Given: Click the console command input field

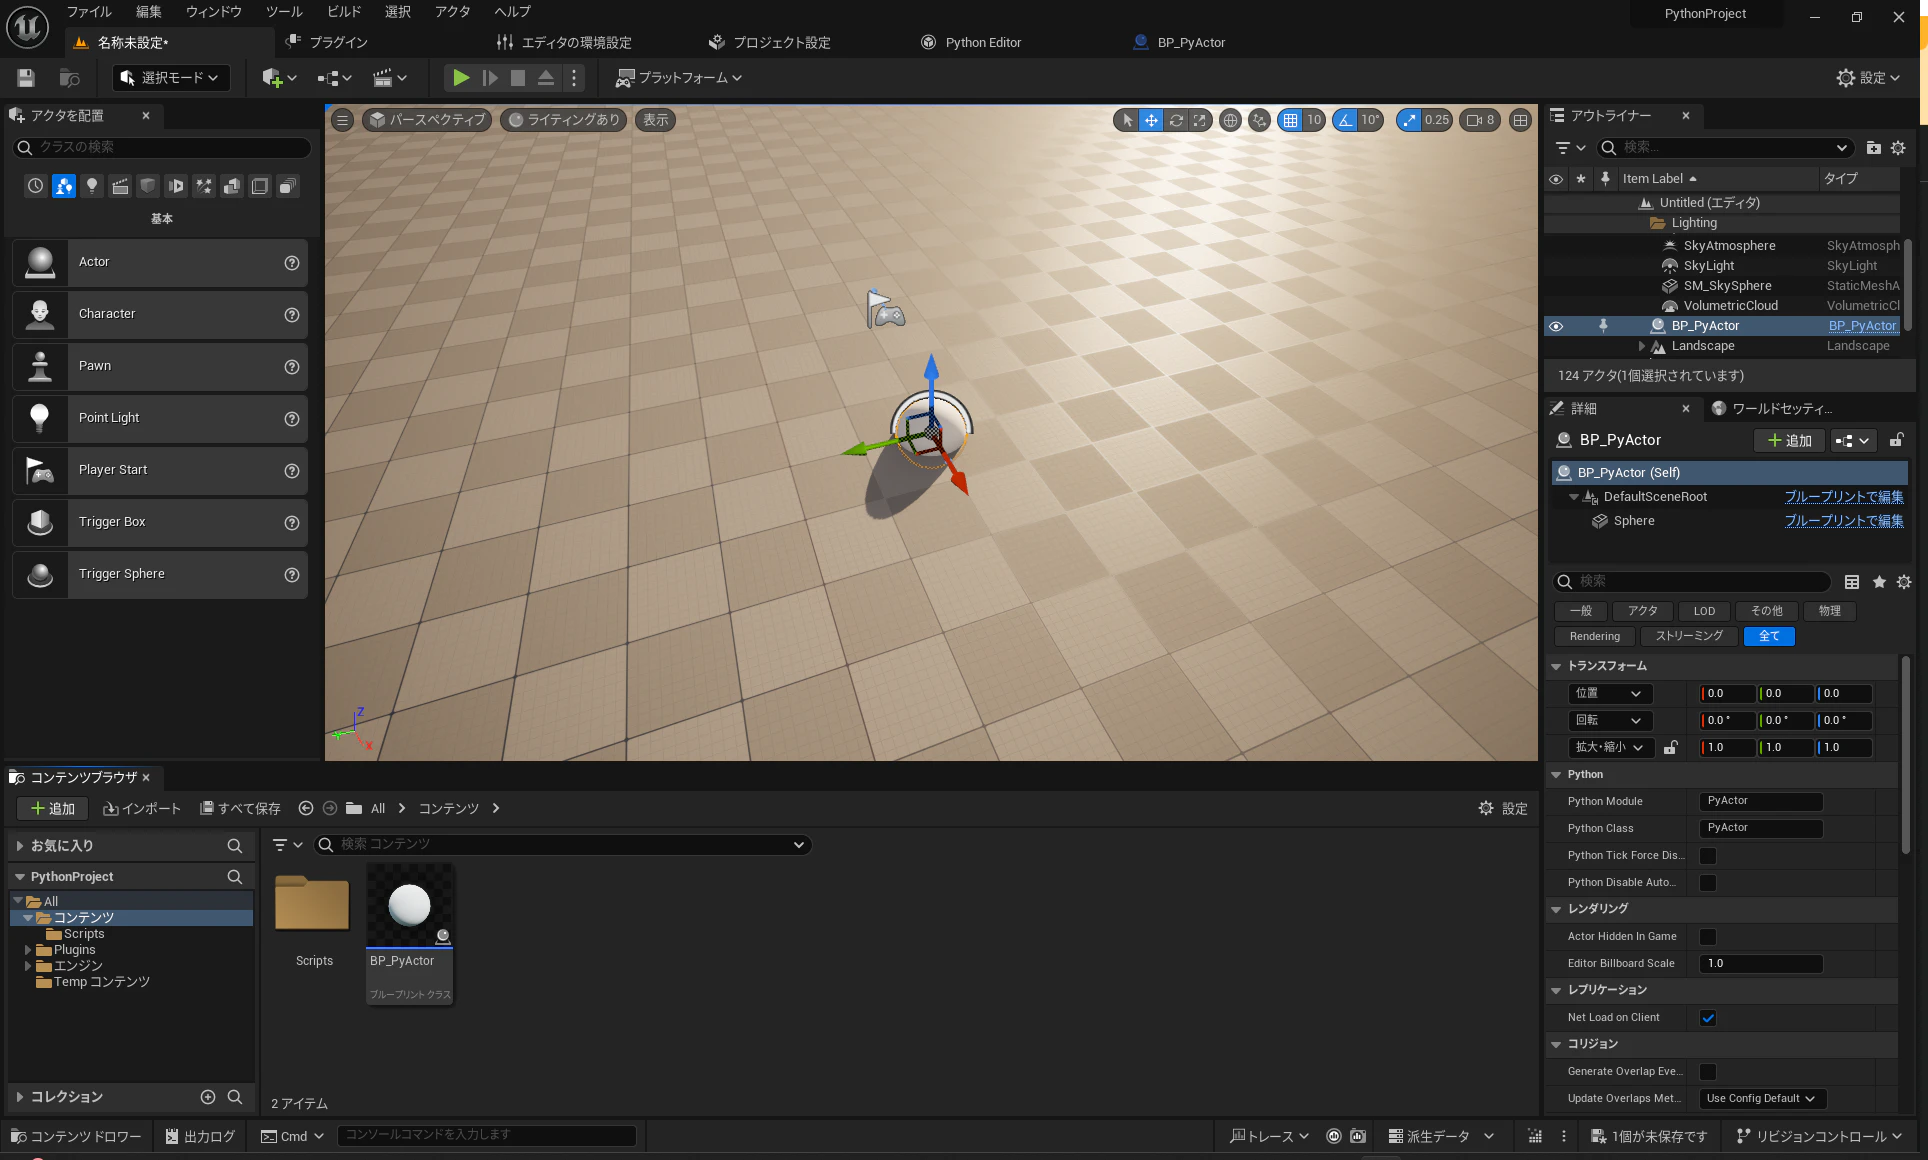Looking at the screenshot, I should point(487,1136).
